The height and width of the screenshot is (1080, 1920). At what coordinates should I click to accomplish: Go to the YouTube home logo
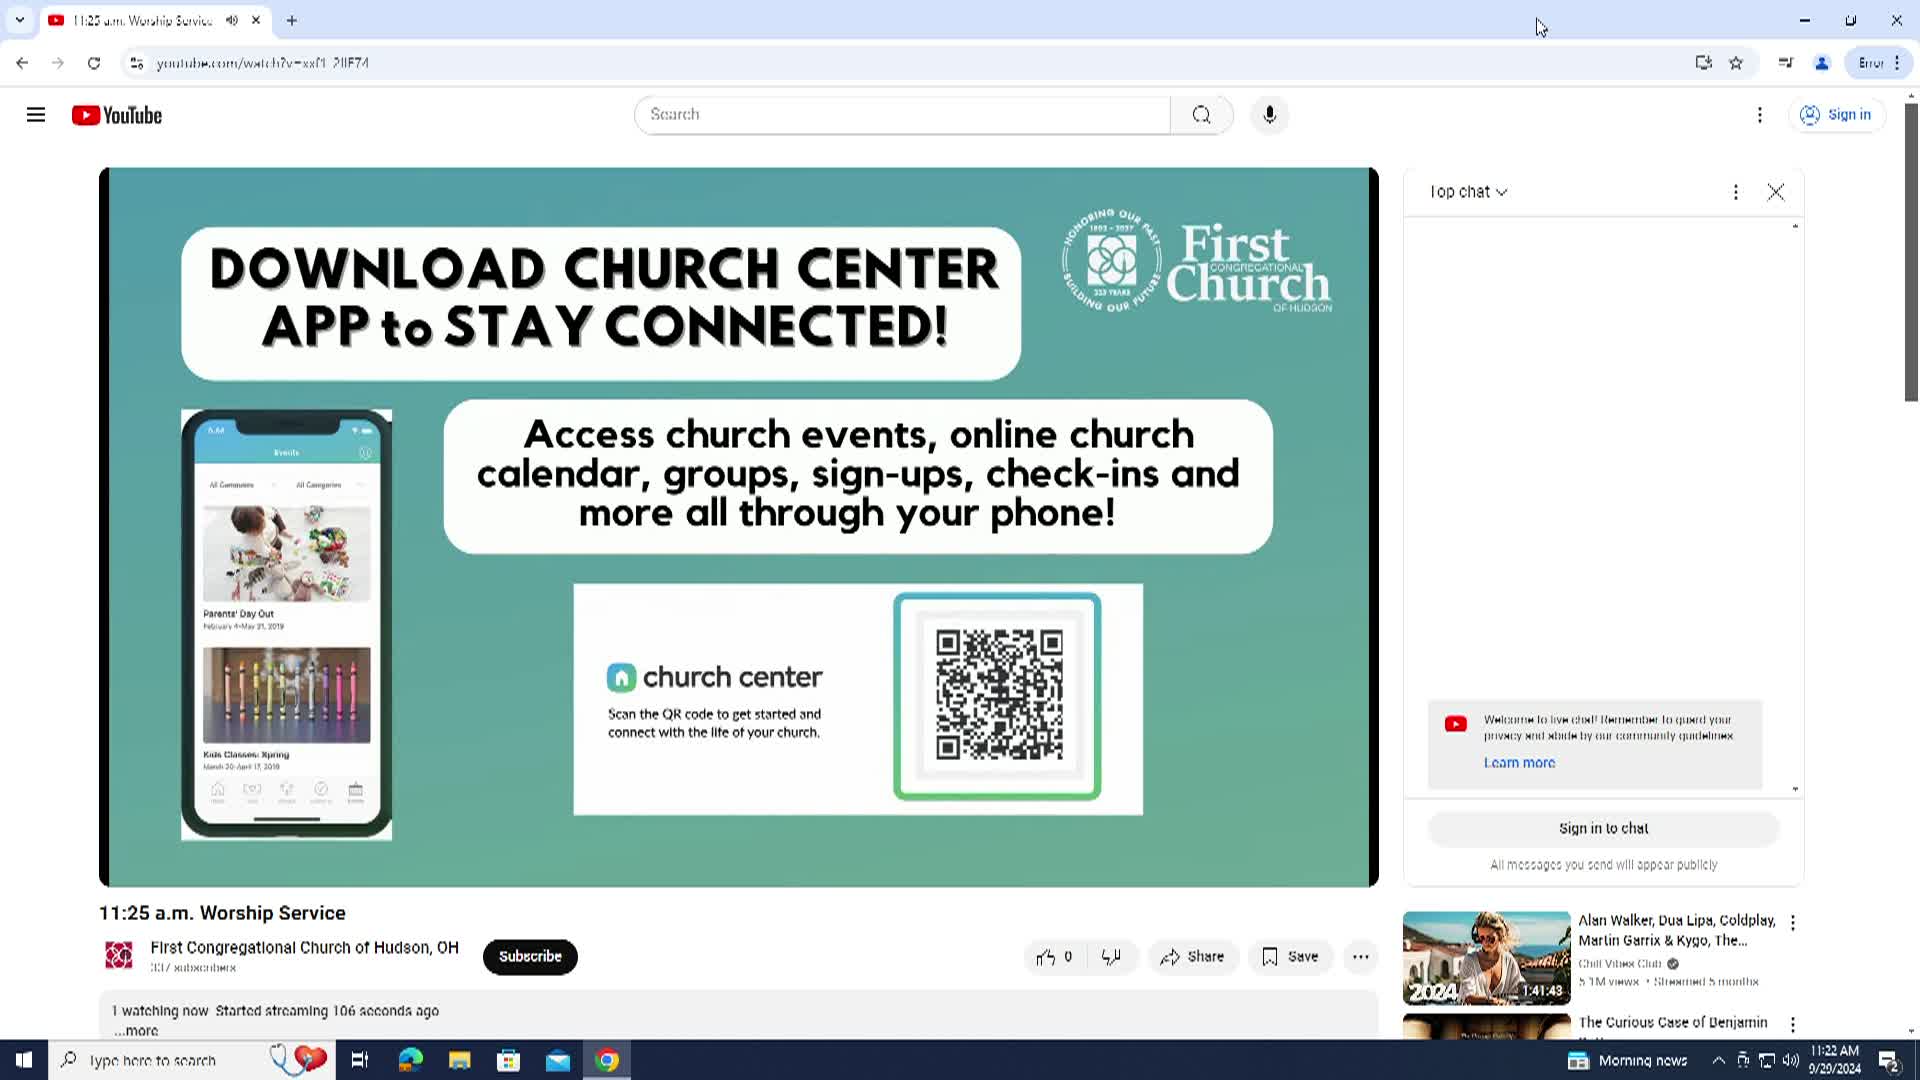click(x=117, y=115)
